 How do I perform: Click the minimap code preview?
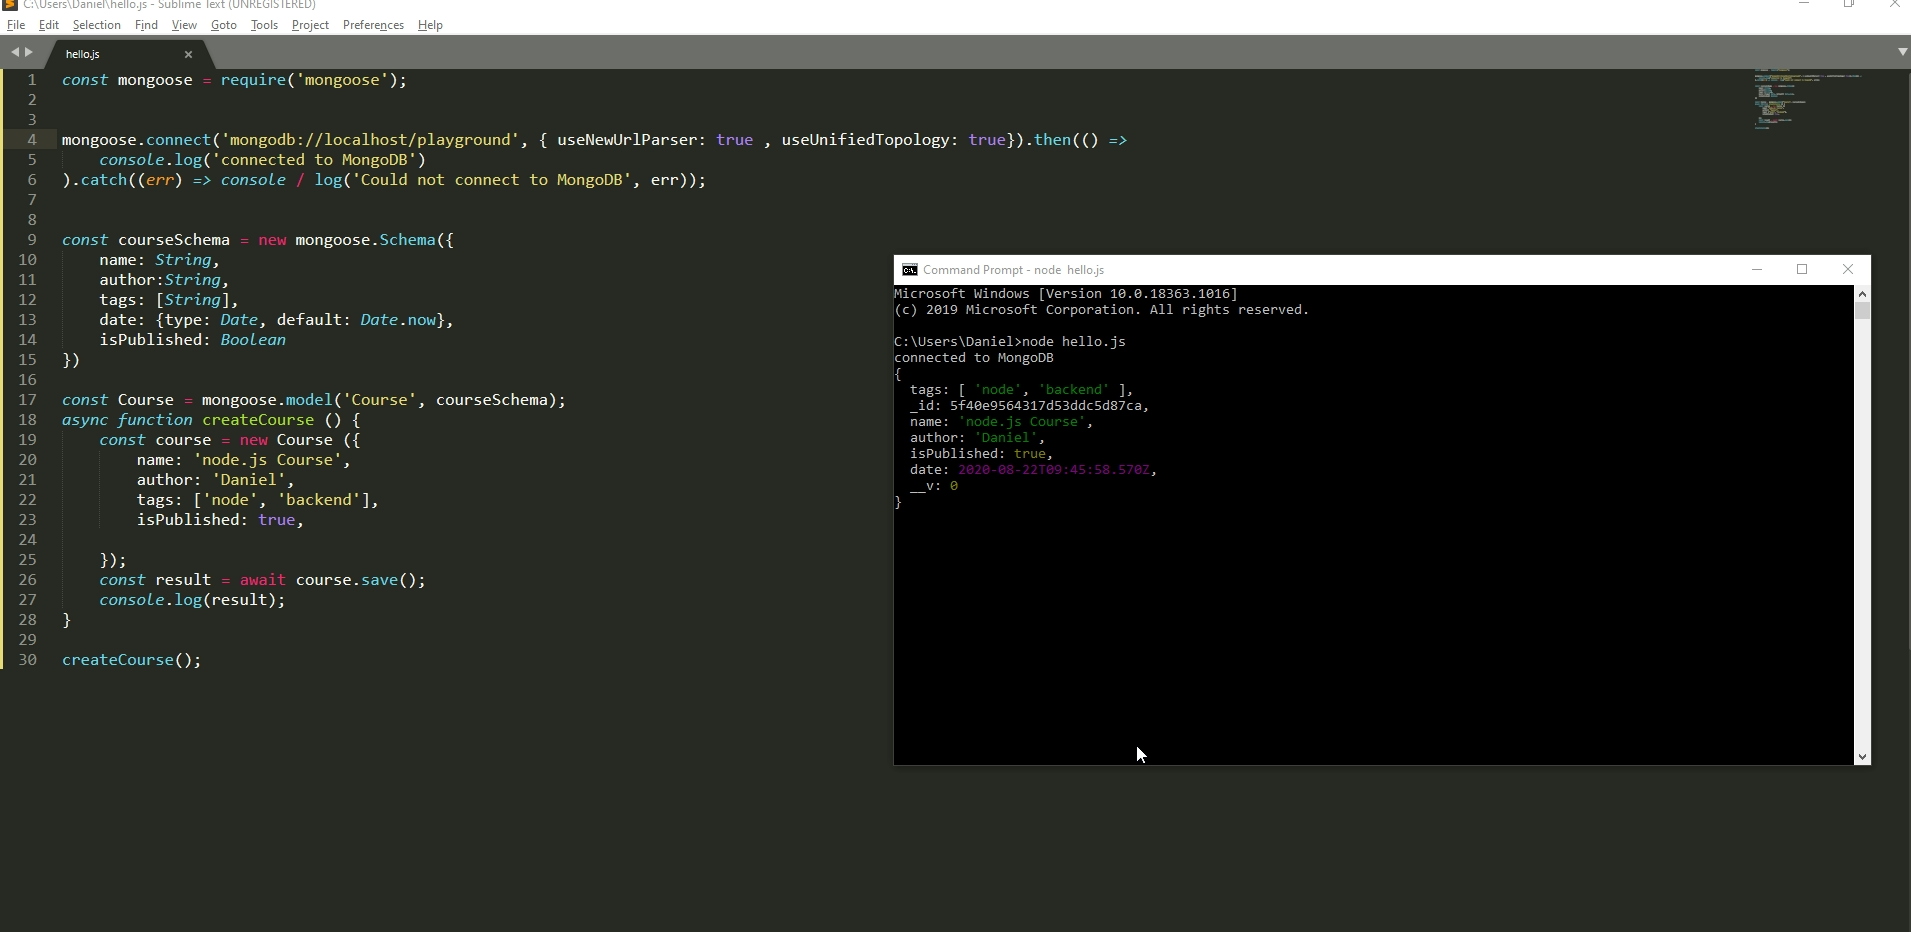click(x=1806, y=100)
